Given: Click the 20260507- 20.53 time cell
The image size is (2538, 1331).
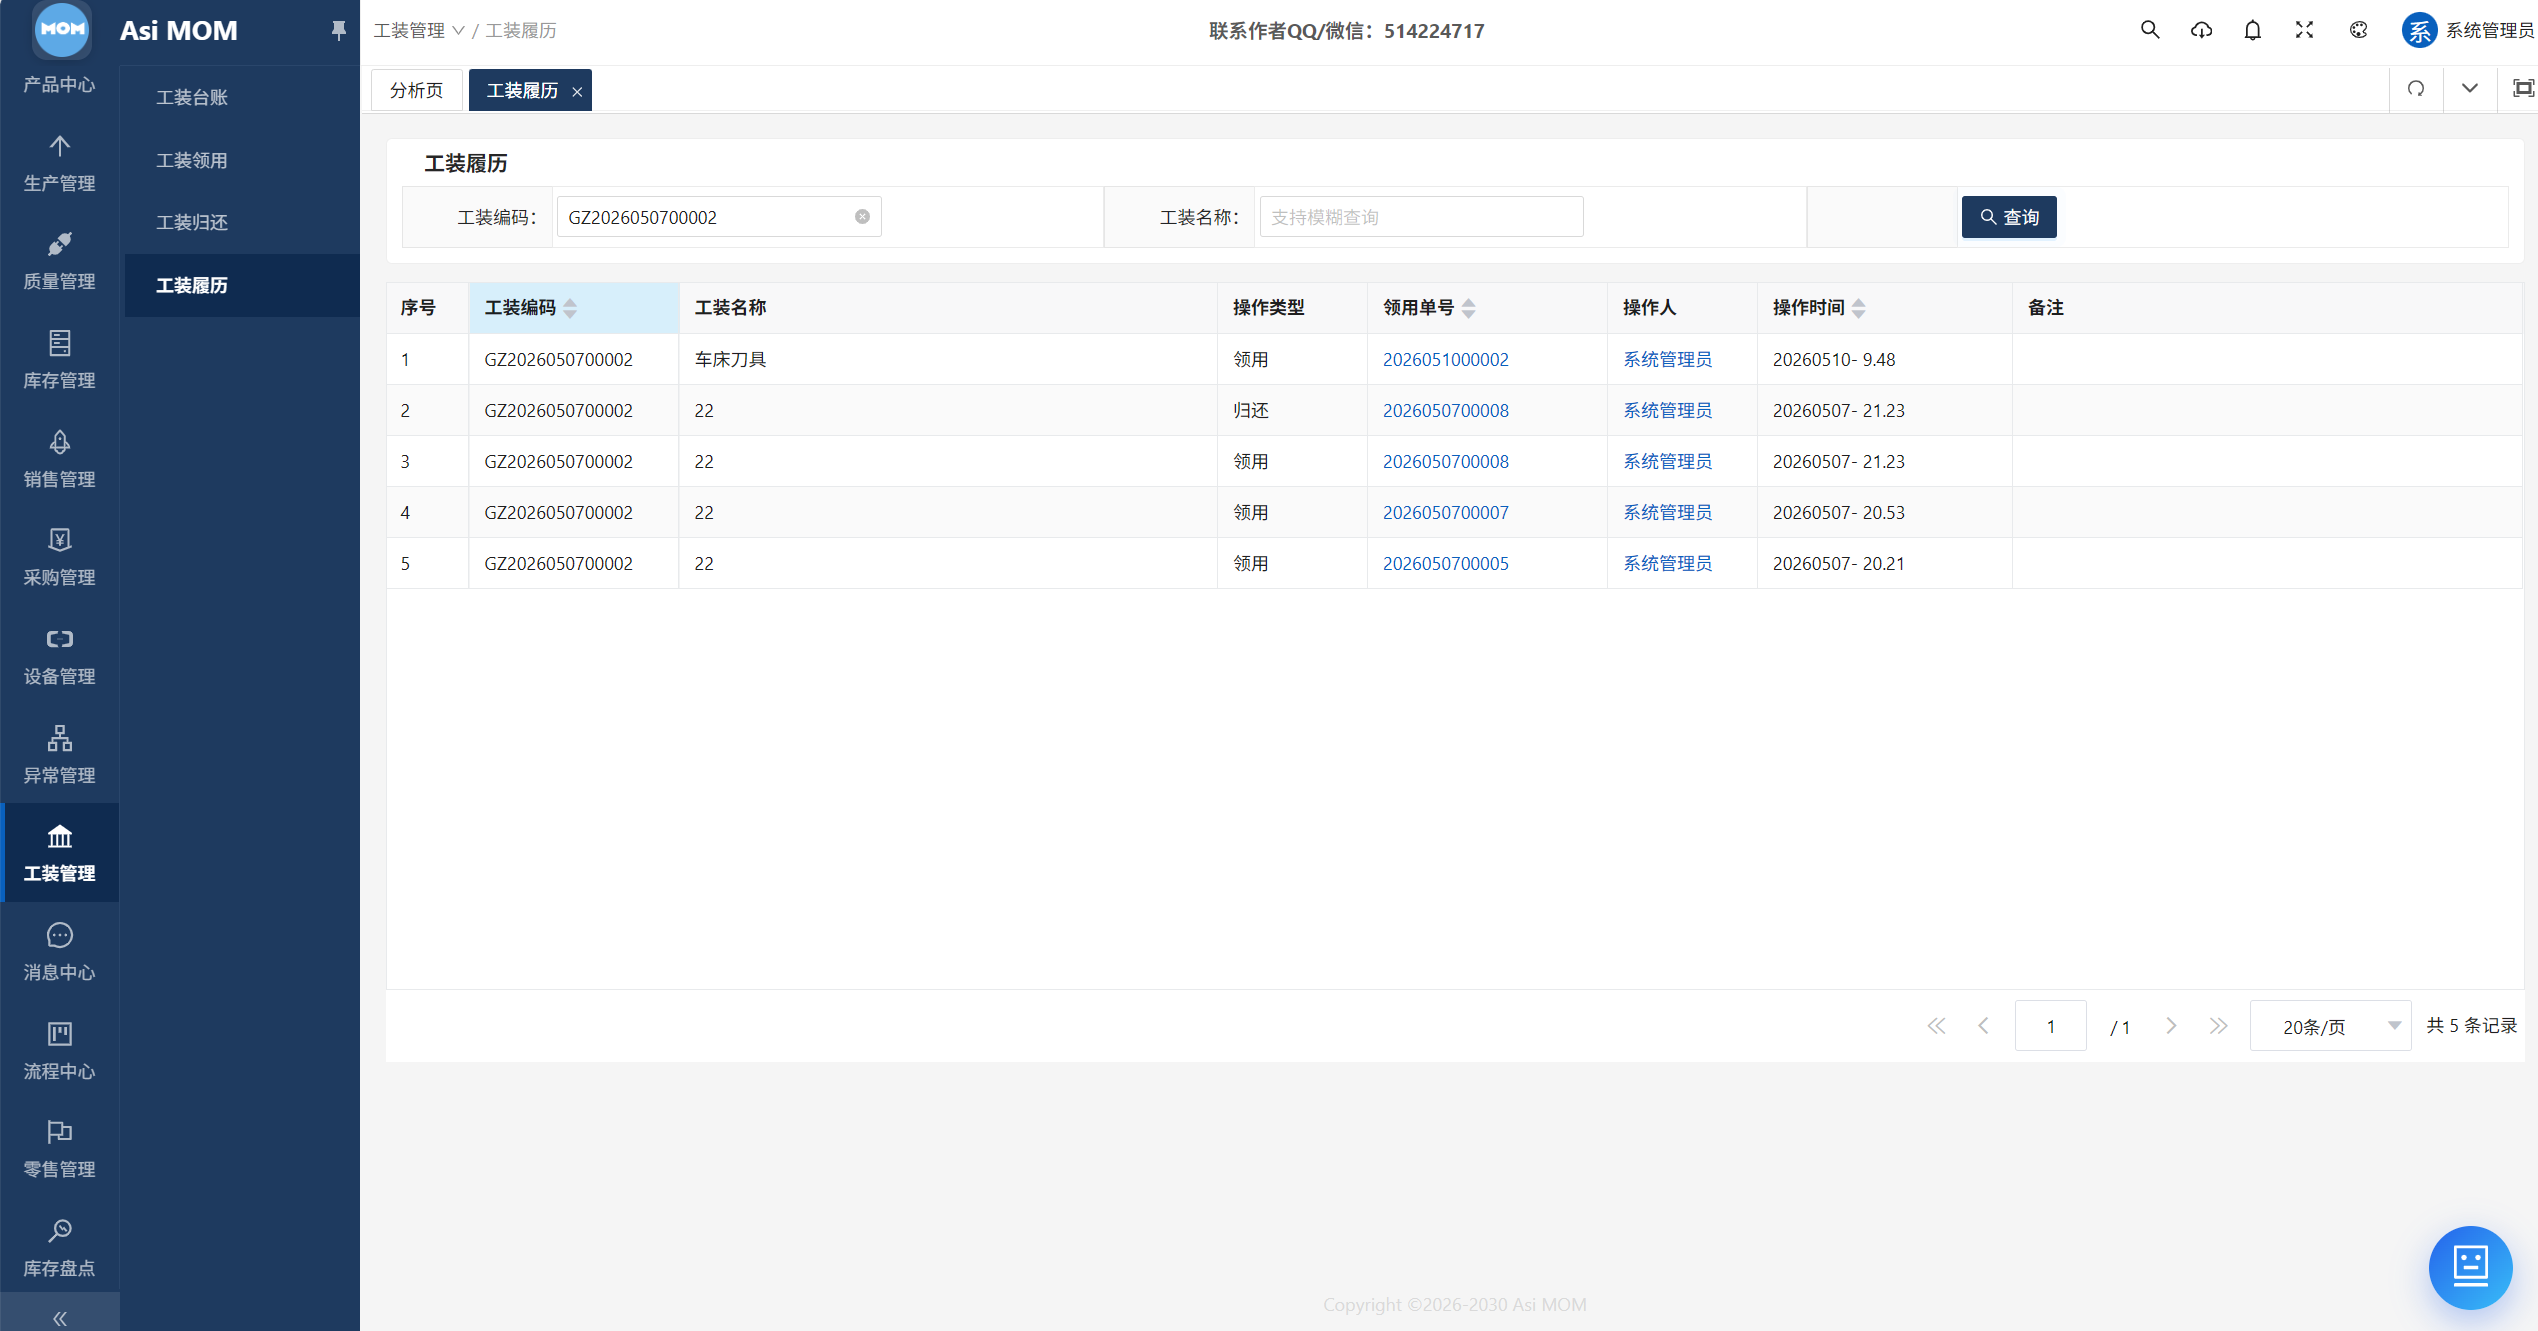Looking at the screenshot, I should tap(1883, 512).
